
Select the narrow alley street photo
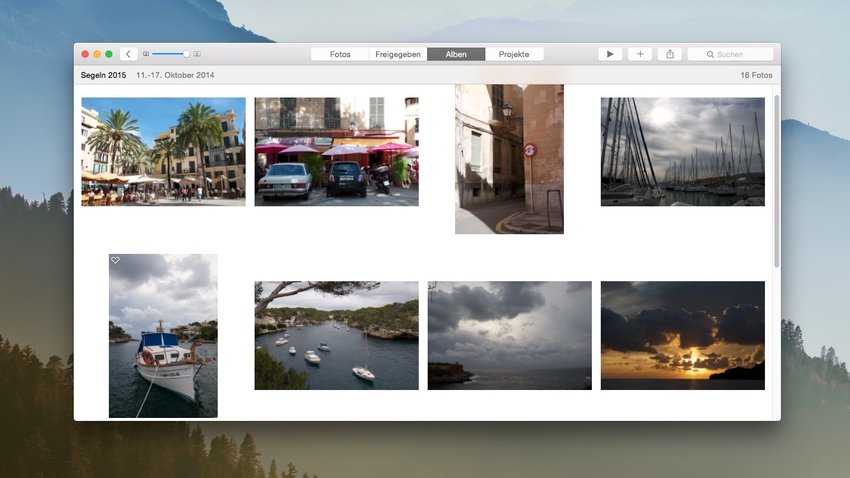pos(510,159)
